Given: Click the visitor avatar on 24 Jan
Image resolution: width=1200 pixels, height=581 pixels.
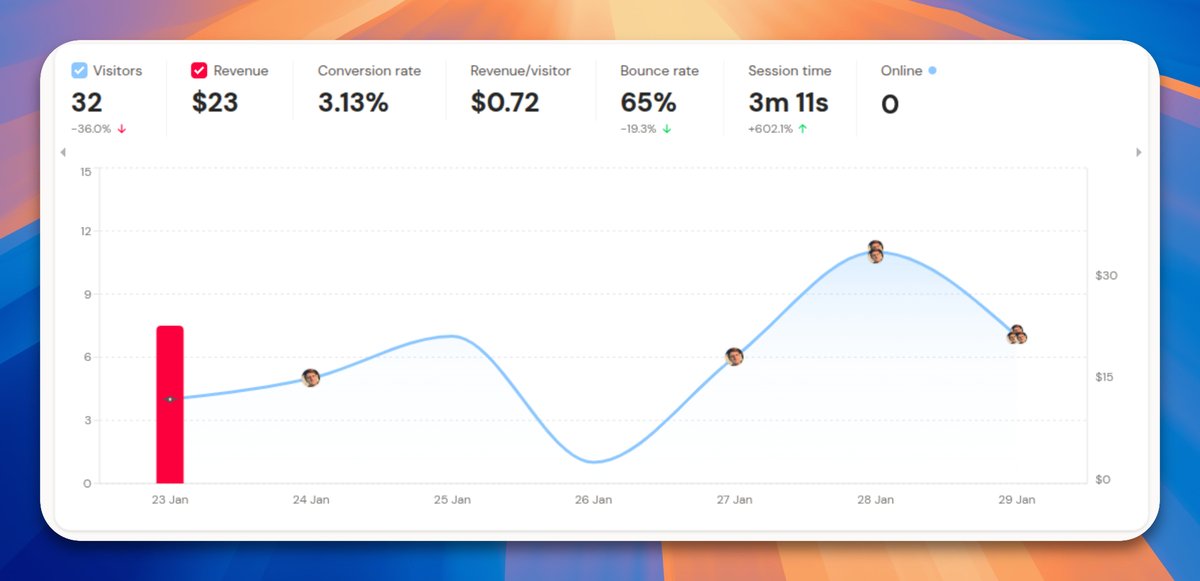Looking at the screenshot, I should point(311,378).
